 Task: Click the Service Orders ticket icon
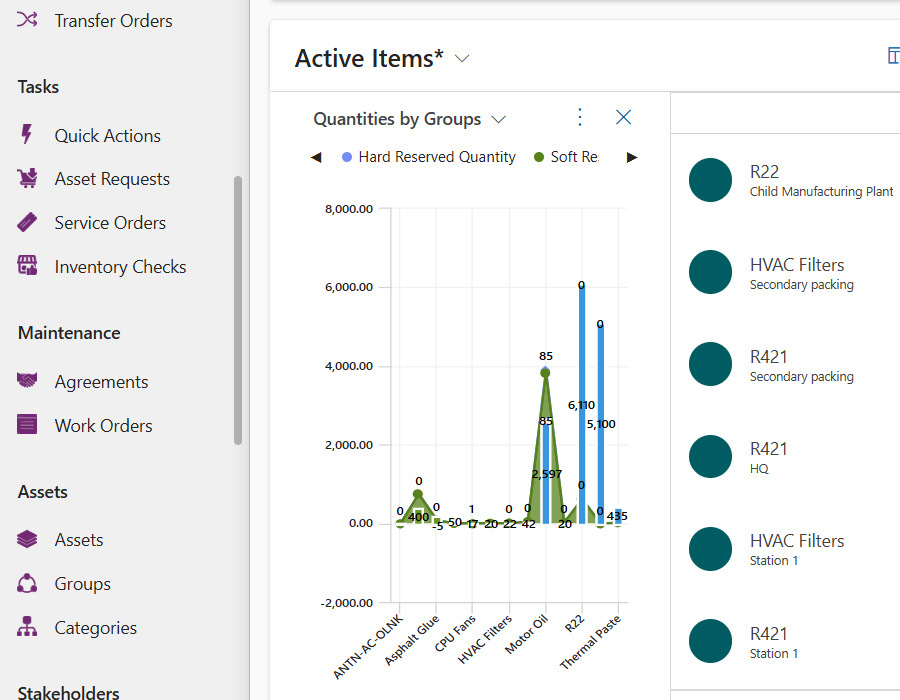tap(27, 222)
